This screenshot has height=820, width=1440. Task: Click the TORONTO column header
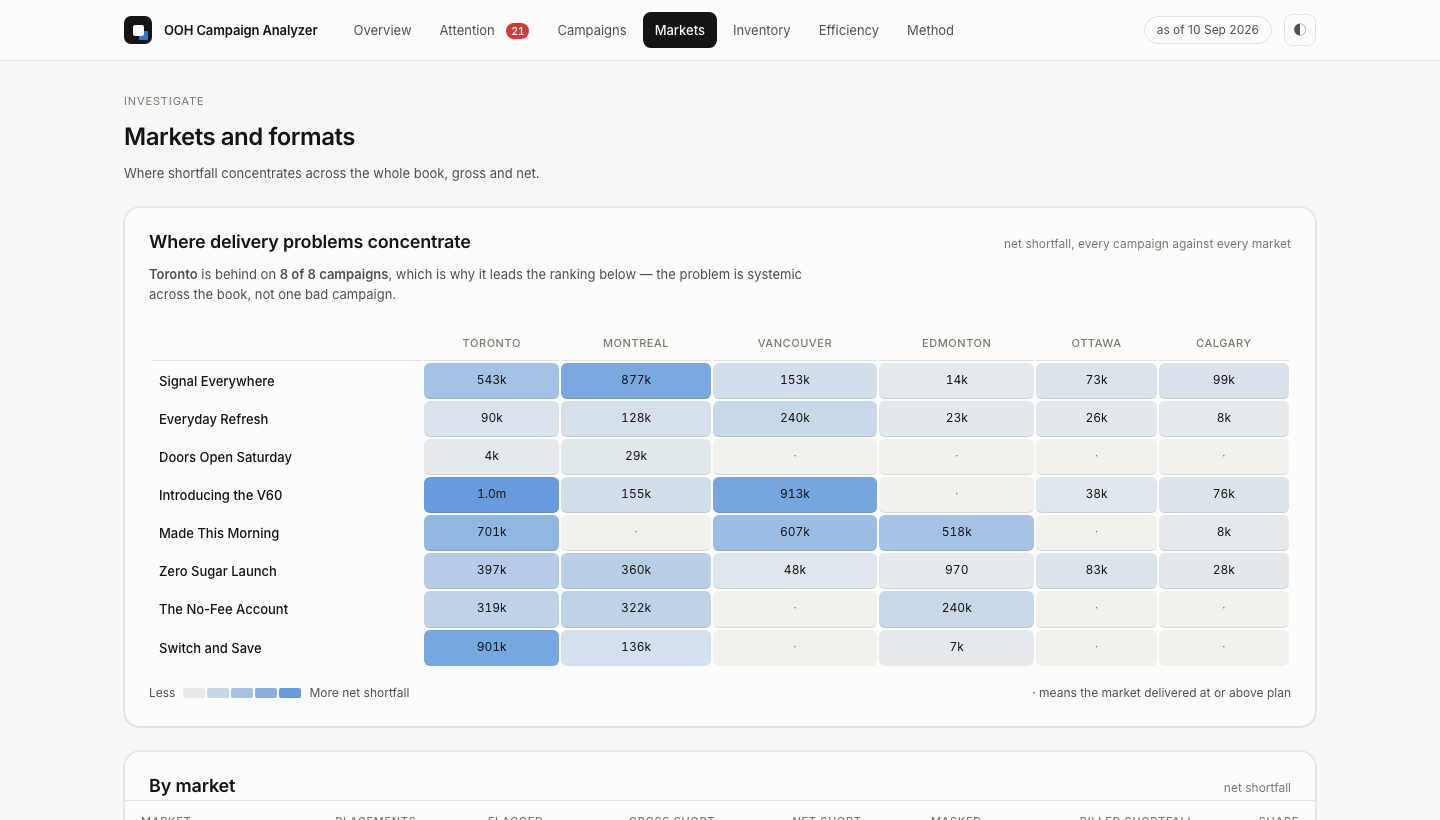click(491, 343)
